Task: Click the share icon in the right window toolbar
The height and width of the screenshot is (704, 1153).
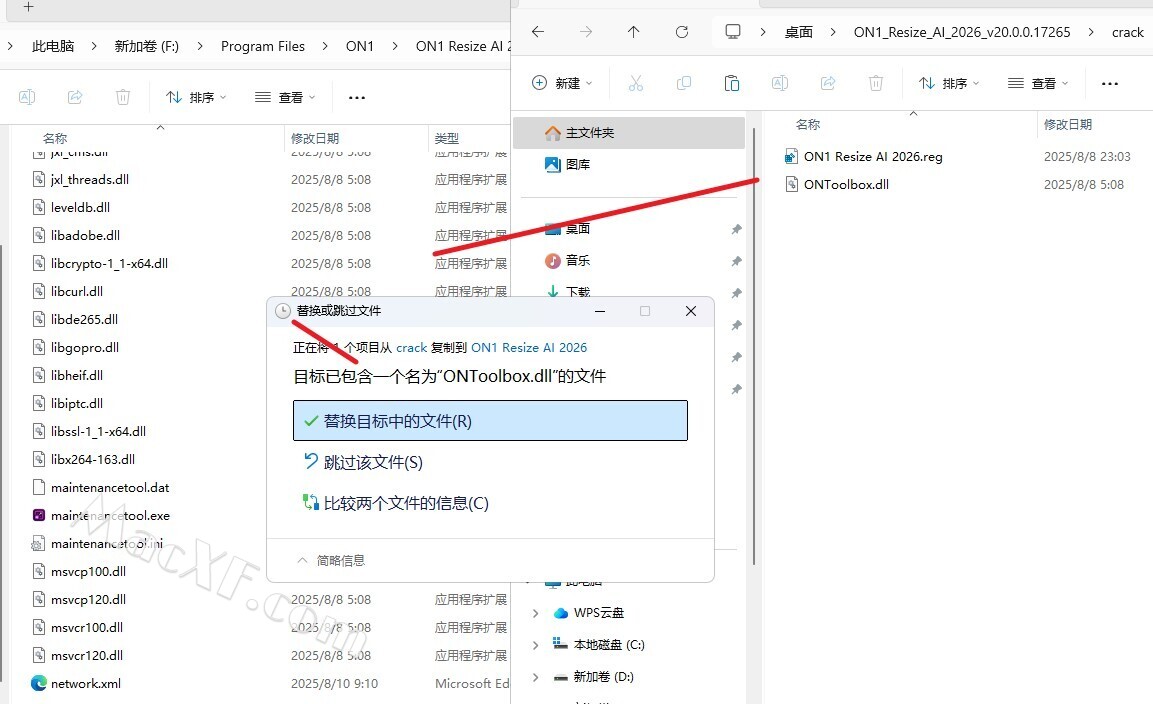Action: click(x=828, y=83)
